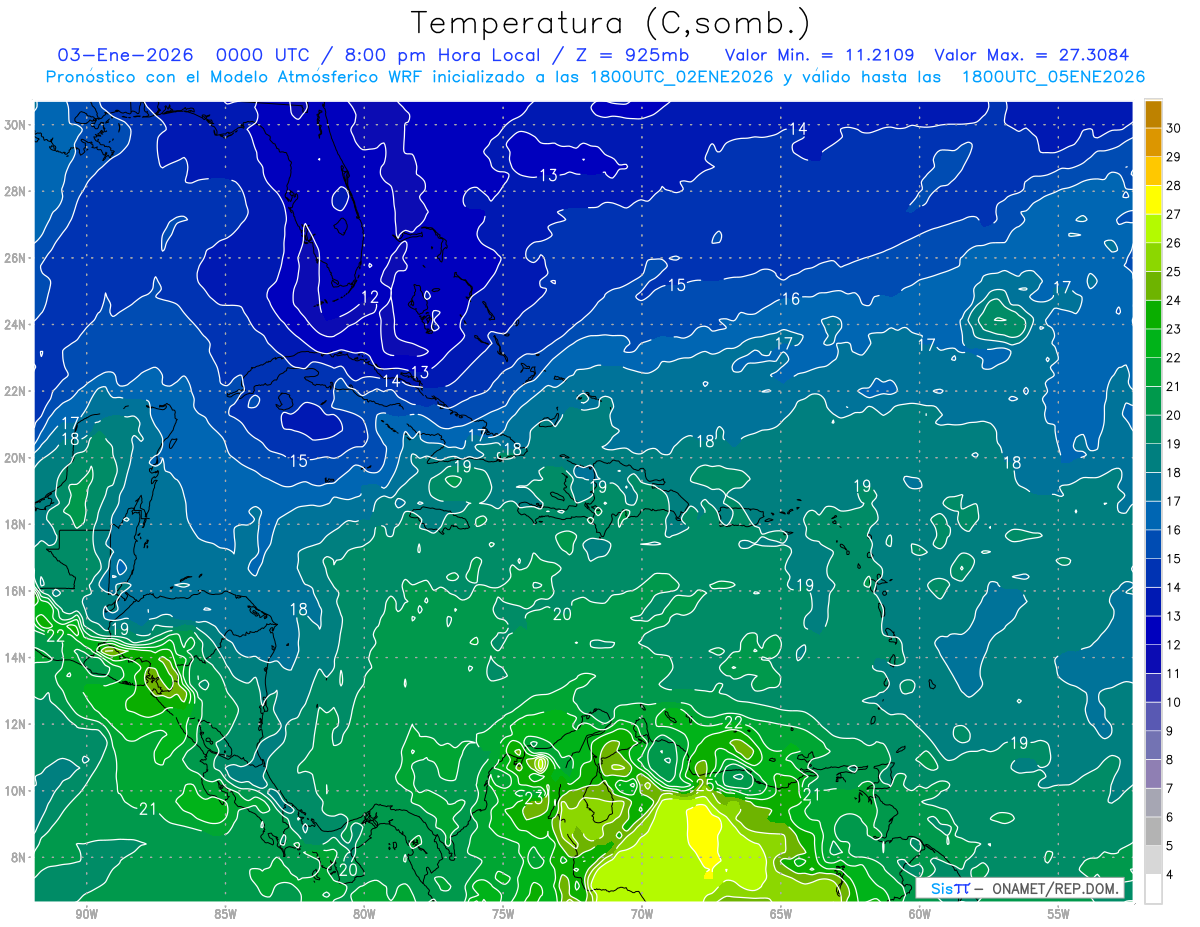Click the bright yellow hottest patch near 68W

(704, 838)
